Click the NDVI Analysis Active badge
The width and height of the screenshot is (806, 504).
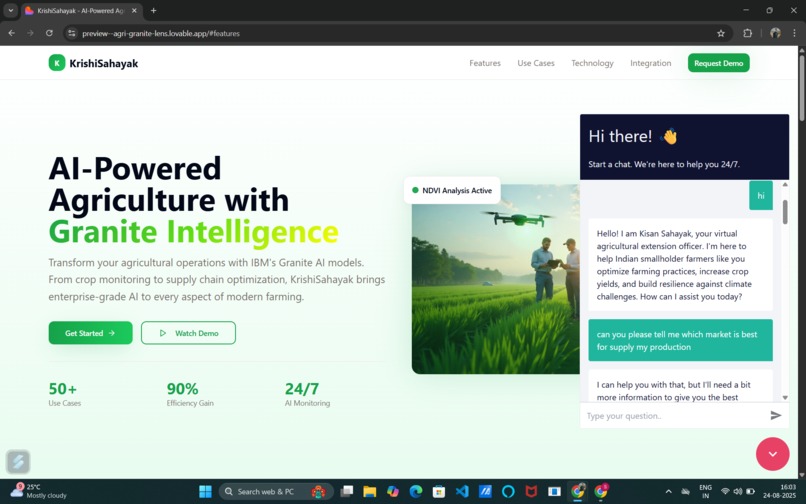(452, 190)
